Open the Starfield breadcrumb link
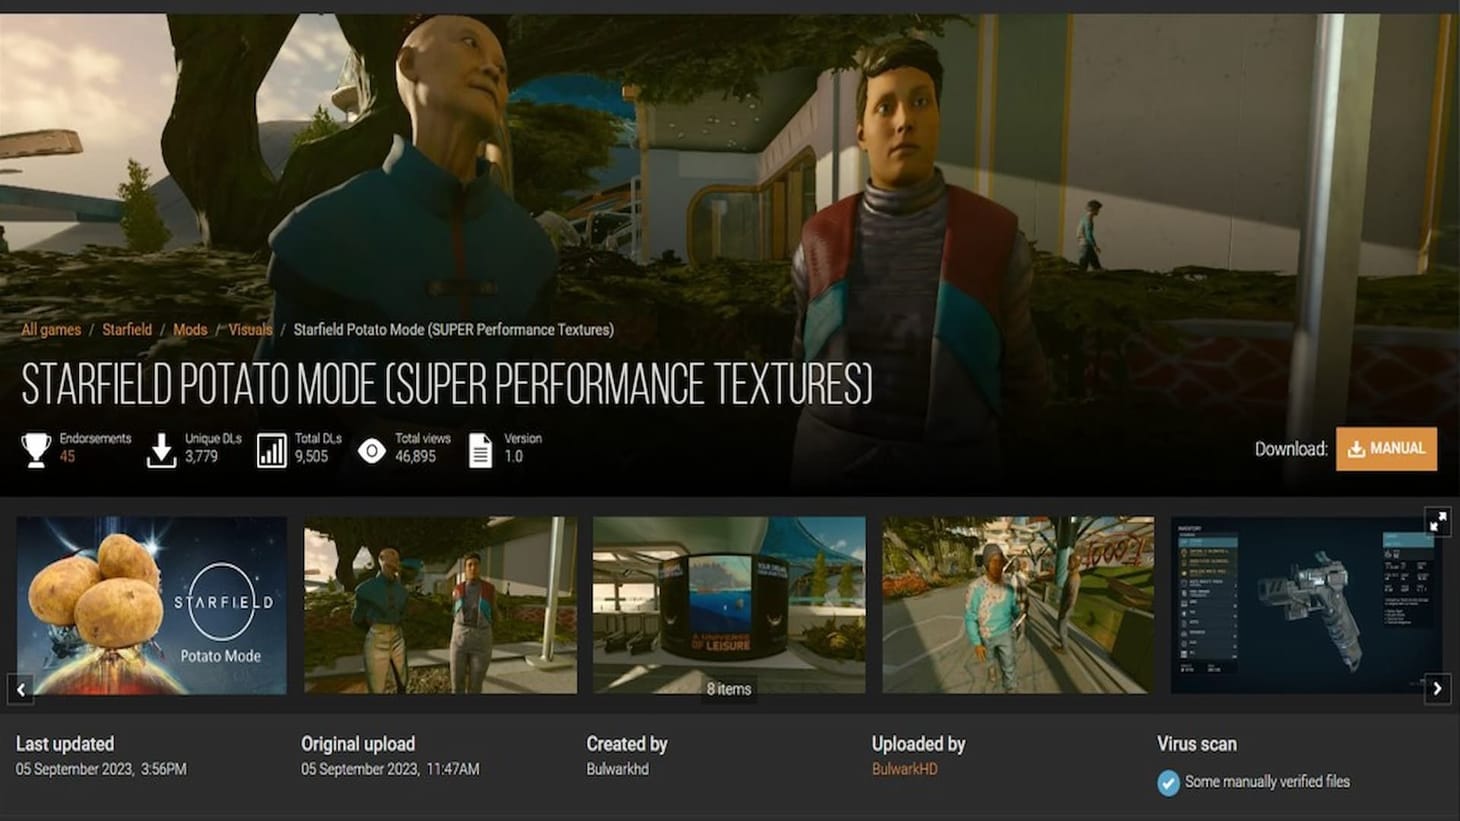This screenshot has width=1460, height=821. pos(127,329)
